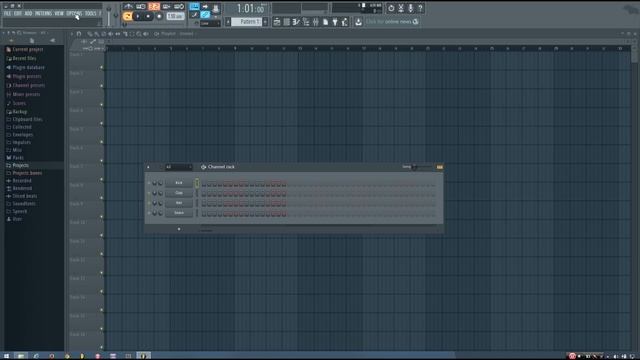Click the undo history power icon
Viewport: 640px width, 360px height.
tap(391, 8)
